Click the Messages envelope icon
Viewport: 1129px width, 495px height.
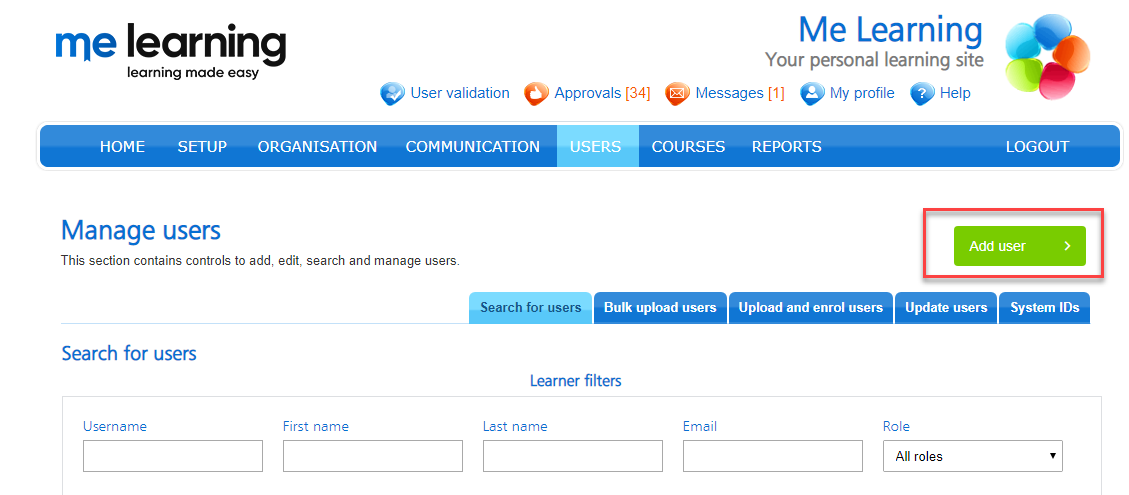tap(678, 94)
